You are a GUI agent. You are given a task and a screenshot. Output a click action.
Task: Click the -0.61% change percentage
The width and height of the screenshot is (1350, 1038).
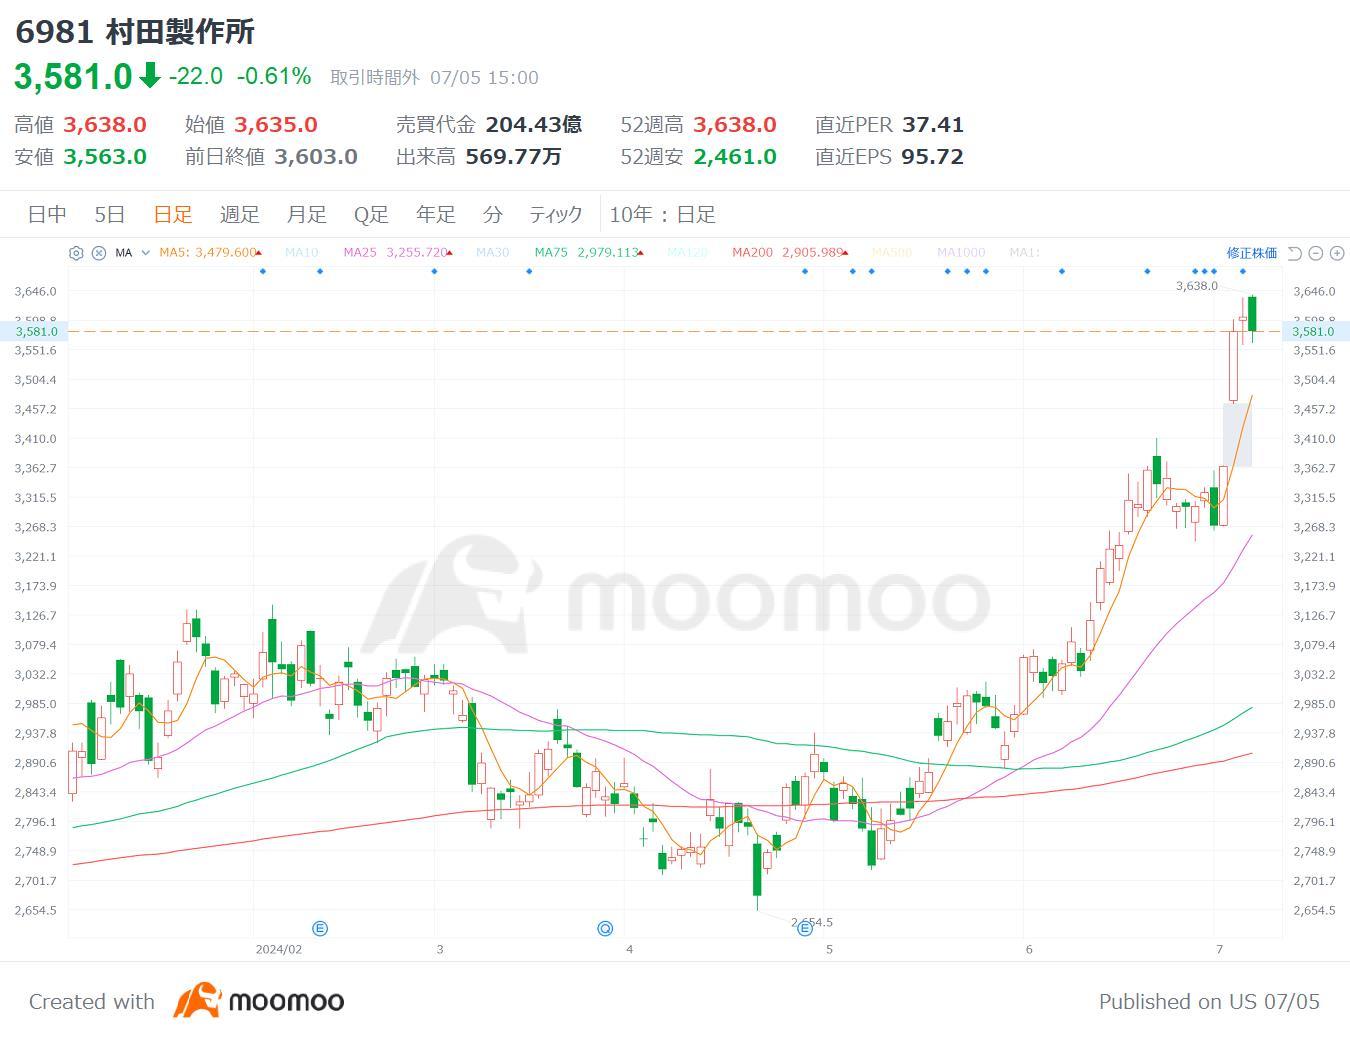point(274,77)
